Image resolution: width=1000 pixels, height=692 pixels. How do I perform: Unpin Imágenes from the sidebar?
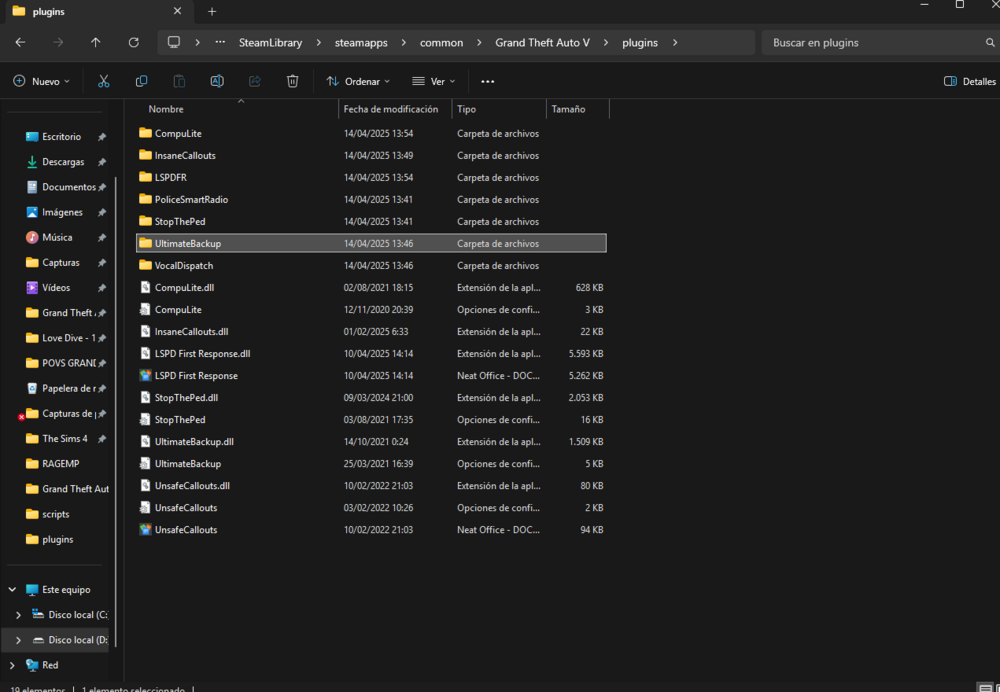(x=101, y=212)
